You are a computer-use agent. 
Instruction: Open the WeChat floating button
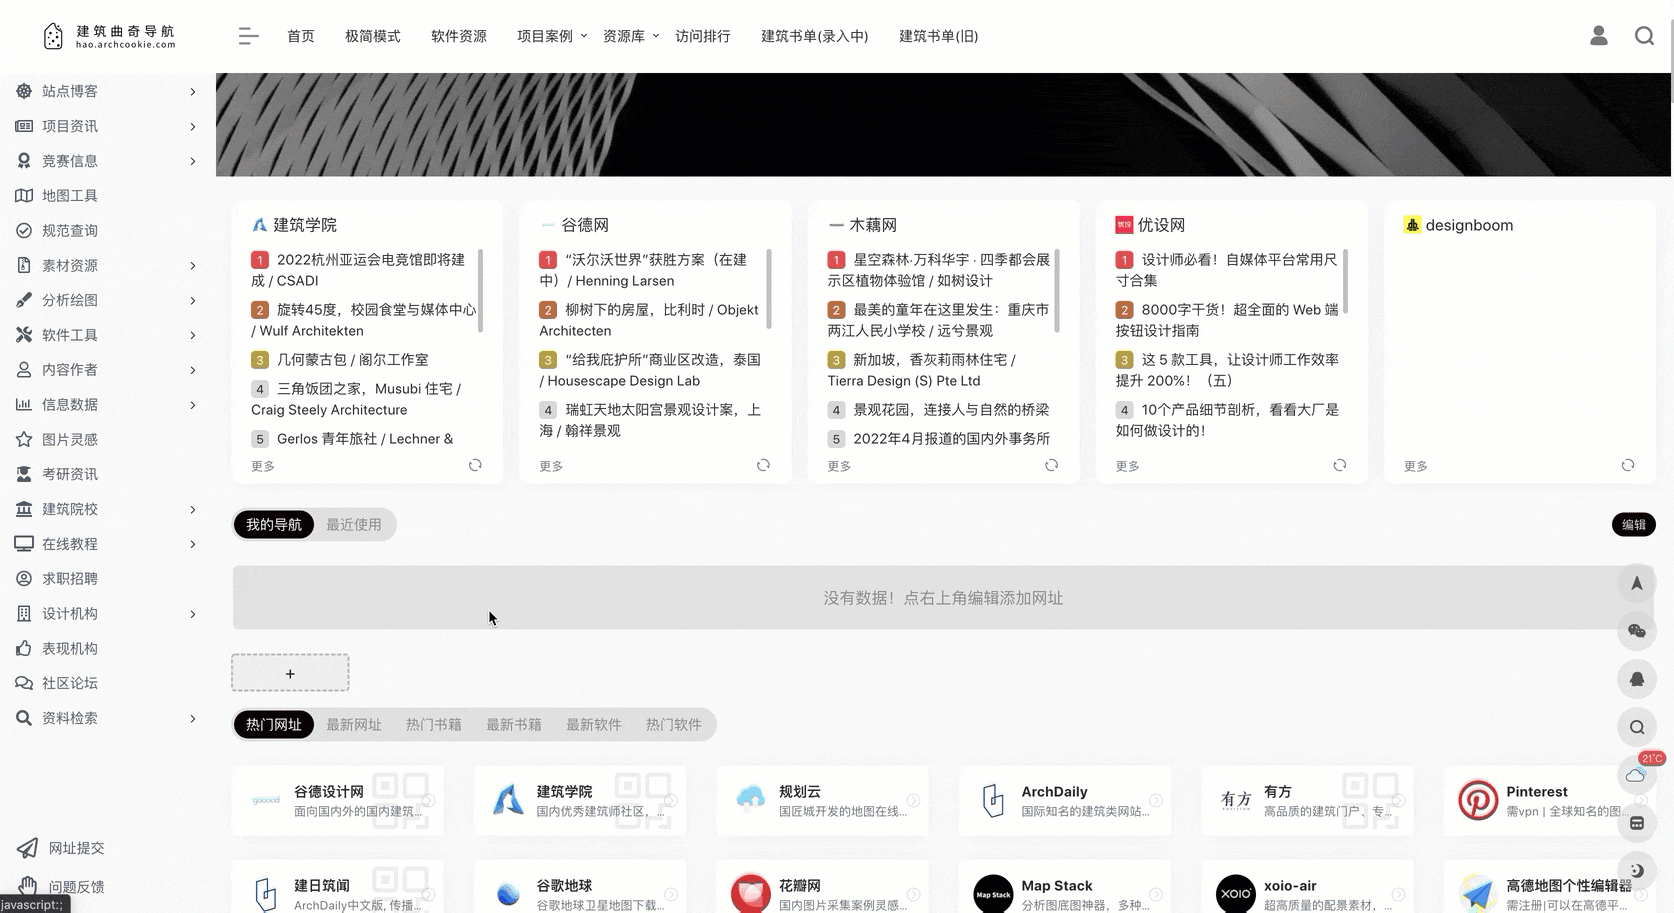(1637, 631)
